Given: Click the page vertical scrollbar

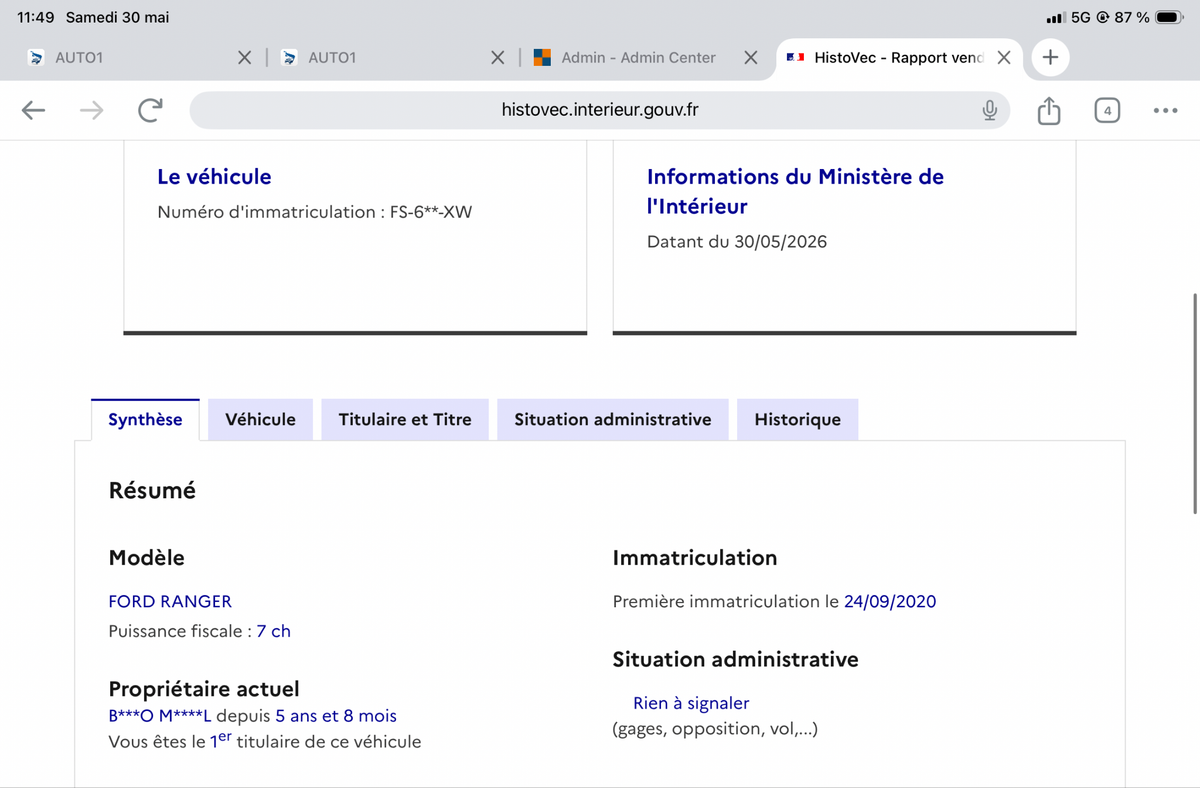Looking at the screenshot, I should tap(1195, 403).
